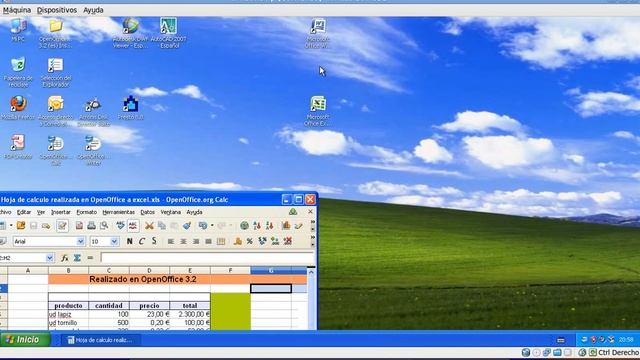Click the Mozilla Firefox desktop icon
The image size is (640, 360).
pyautogui.click(x=18, y=108)
